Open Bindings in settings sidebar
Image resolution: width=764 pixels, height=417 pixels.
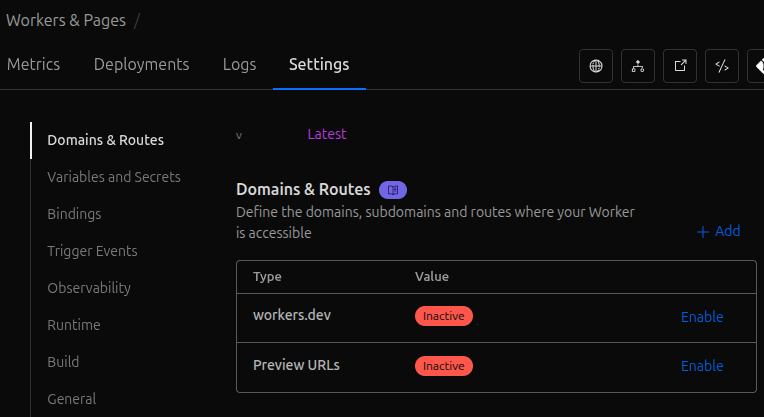74,214
